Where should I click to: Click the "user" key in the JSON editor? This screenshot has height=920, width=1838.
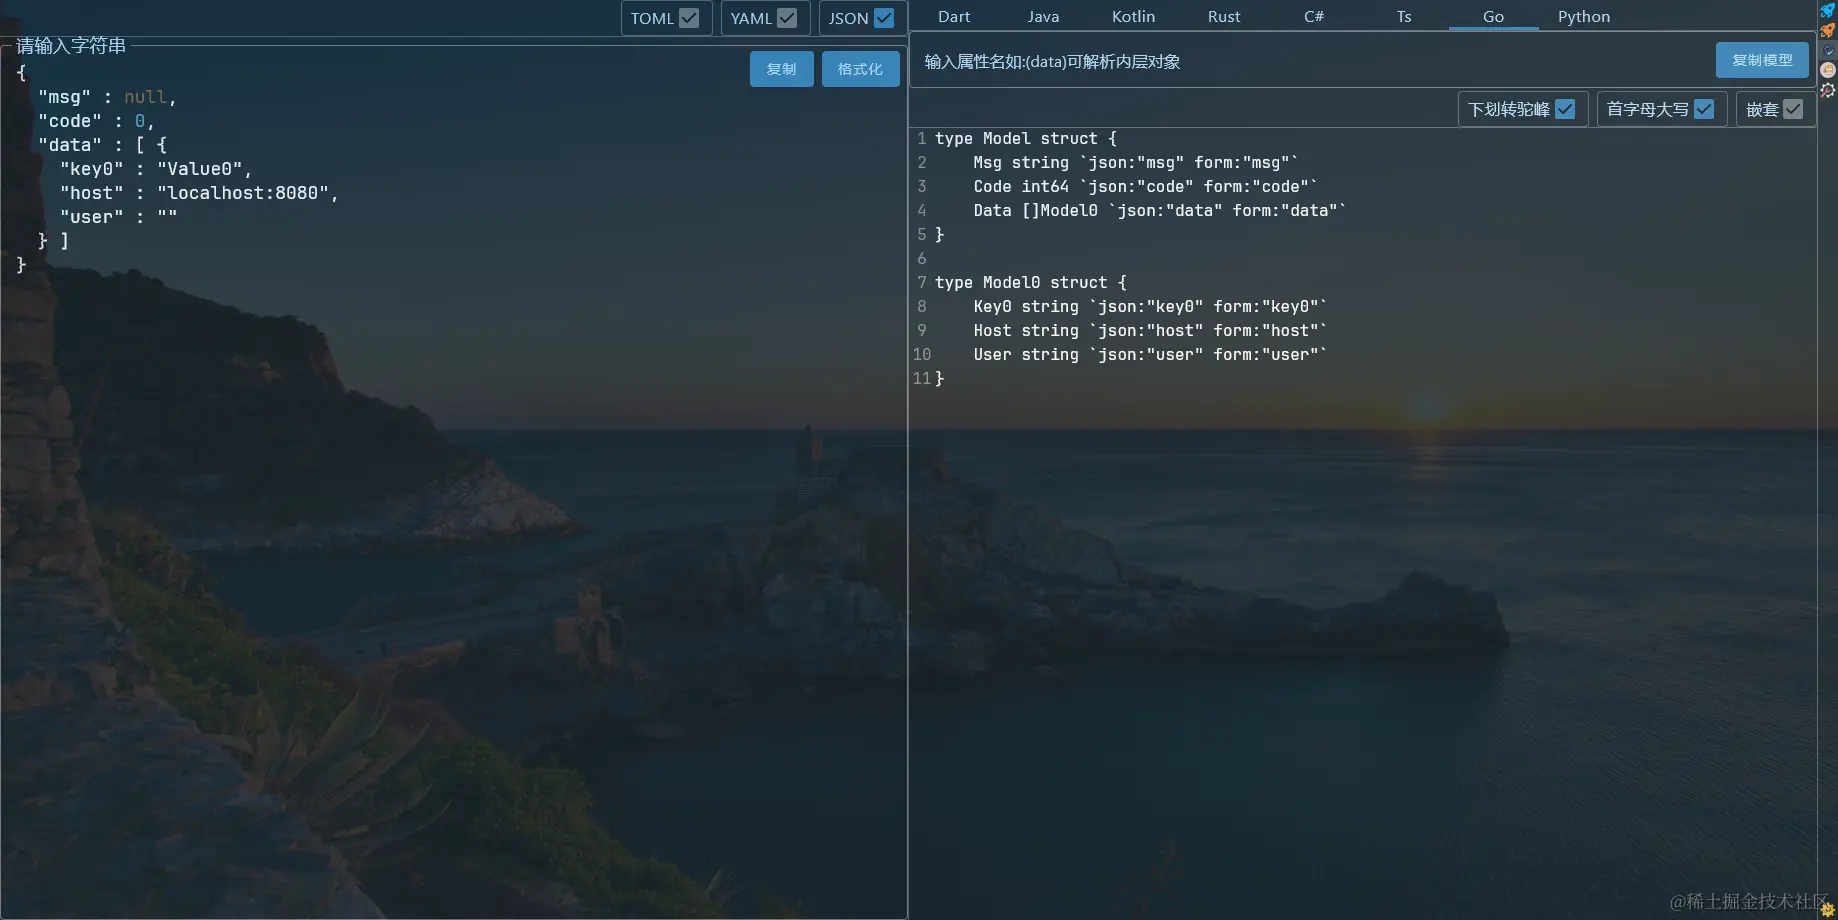click(92, 217)
